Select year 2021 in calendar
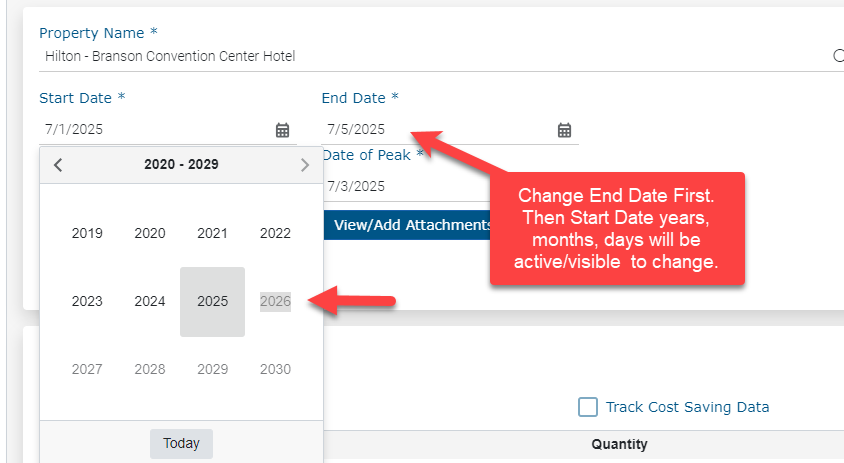Screen dimensions: 844x463 coord(212,233)
